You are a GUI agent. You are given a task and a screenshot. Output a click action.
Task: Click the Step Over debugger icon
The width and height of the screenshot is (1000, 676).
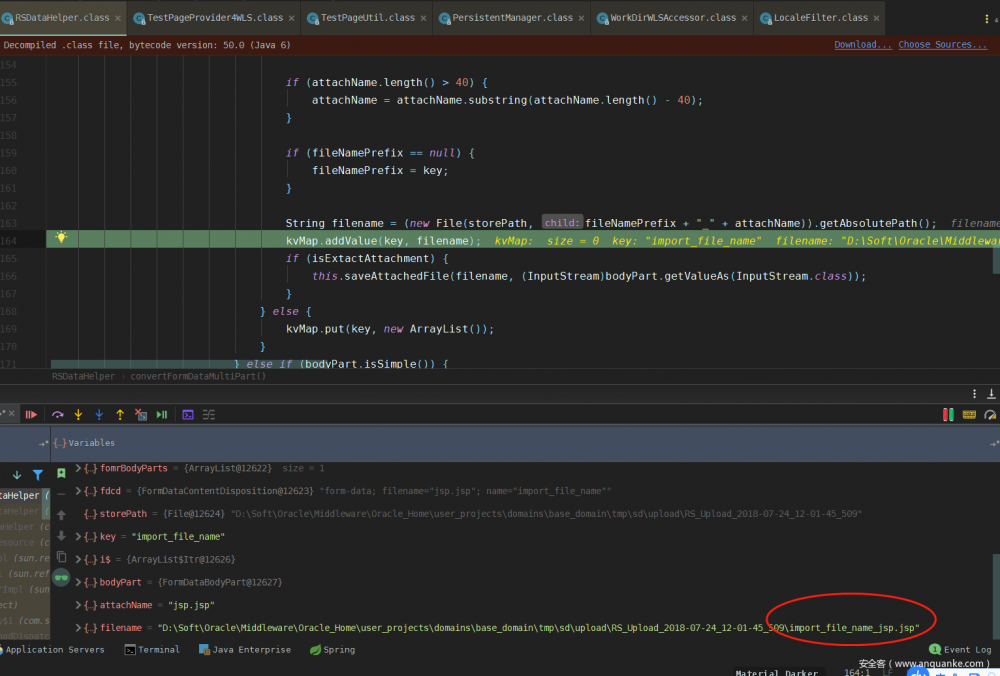tap(57, 414)
